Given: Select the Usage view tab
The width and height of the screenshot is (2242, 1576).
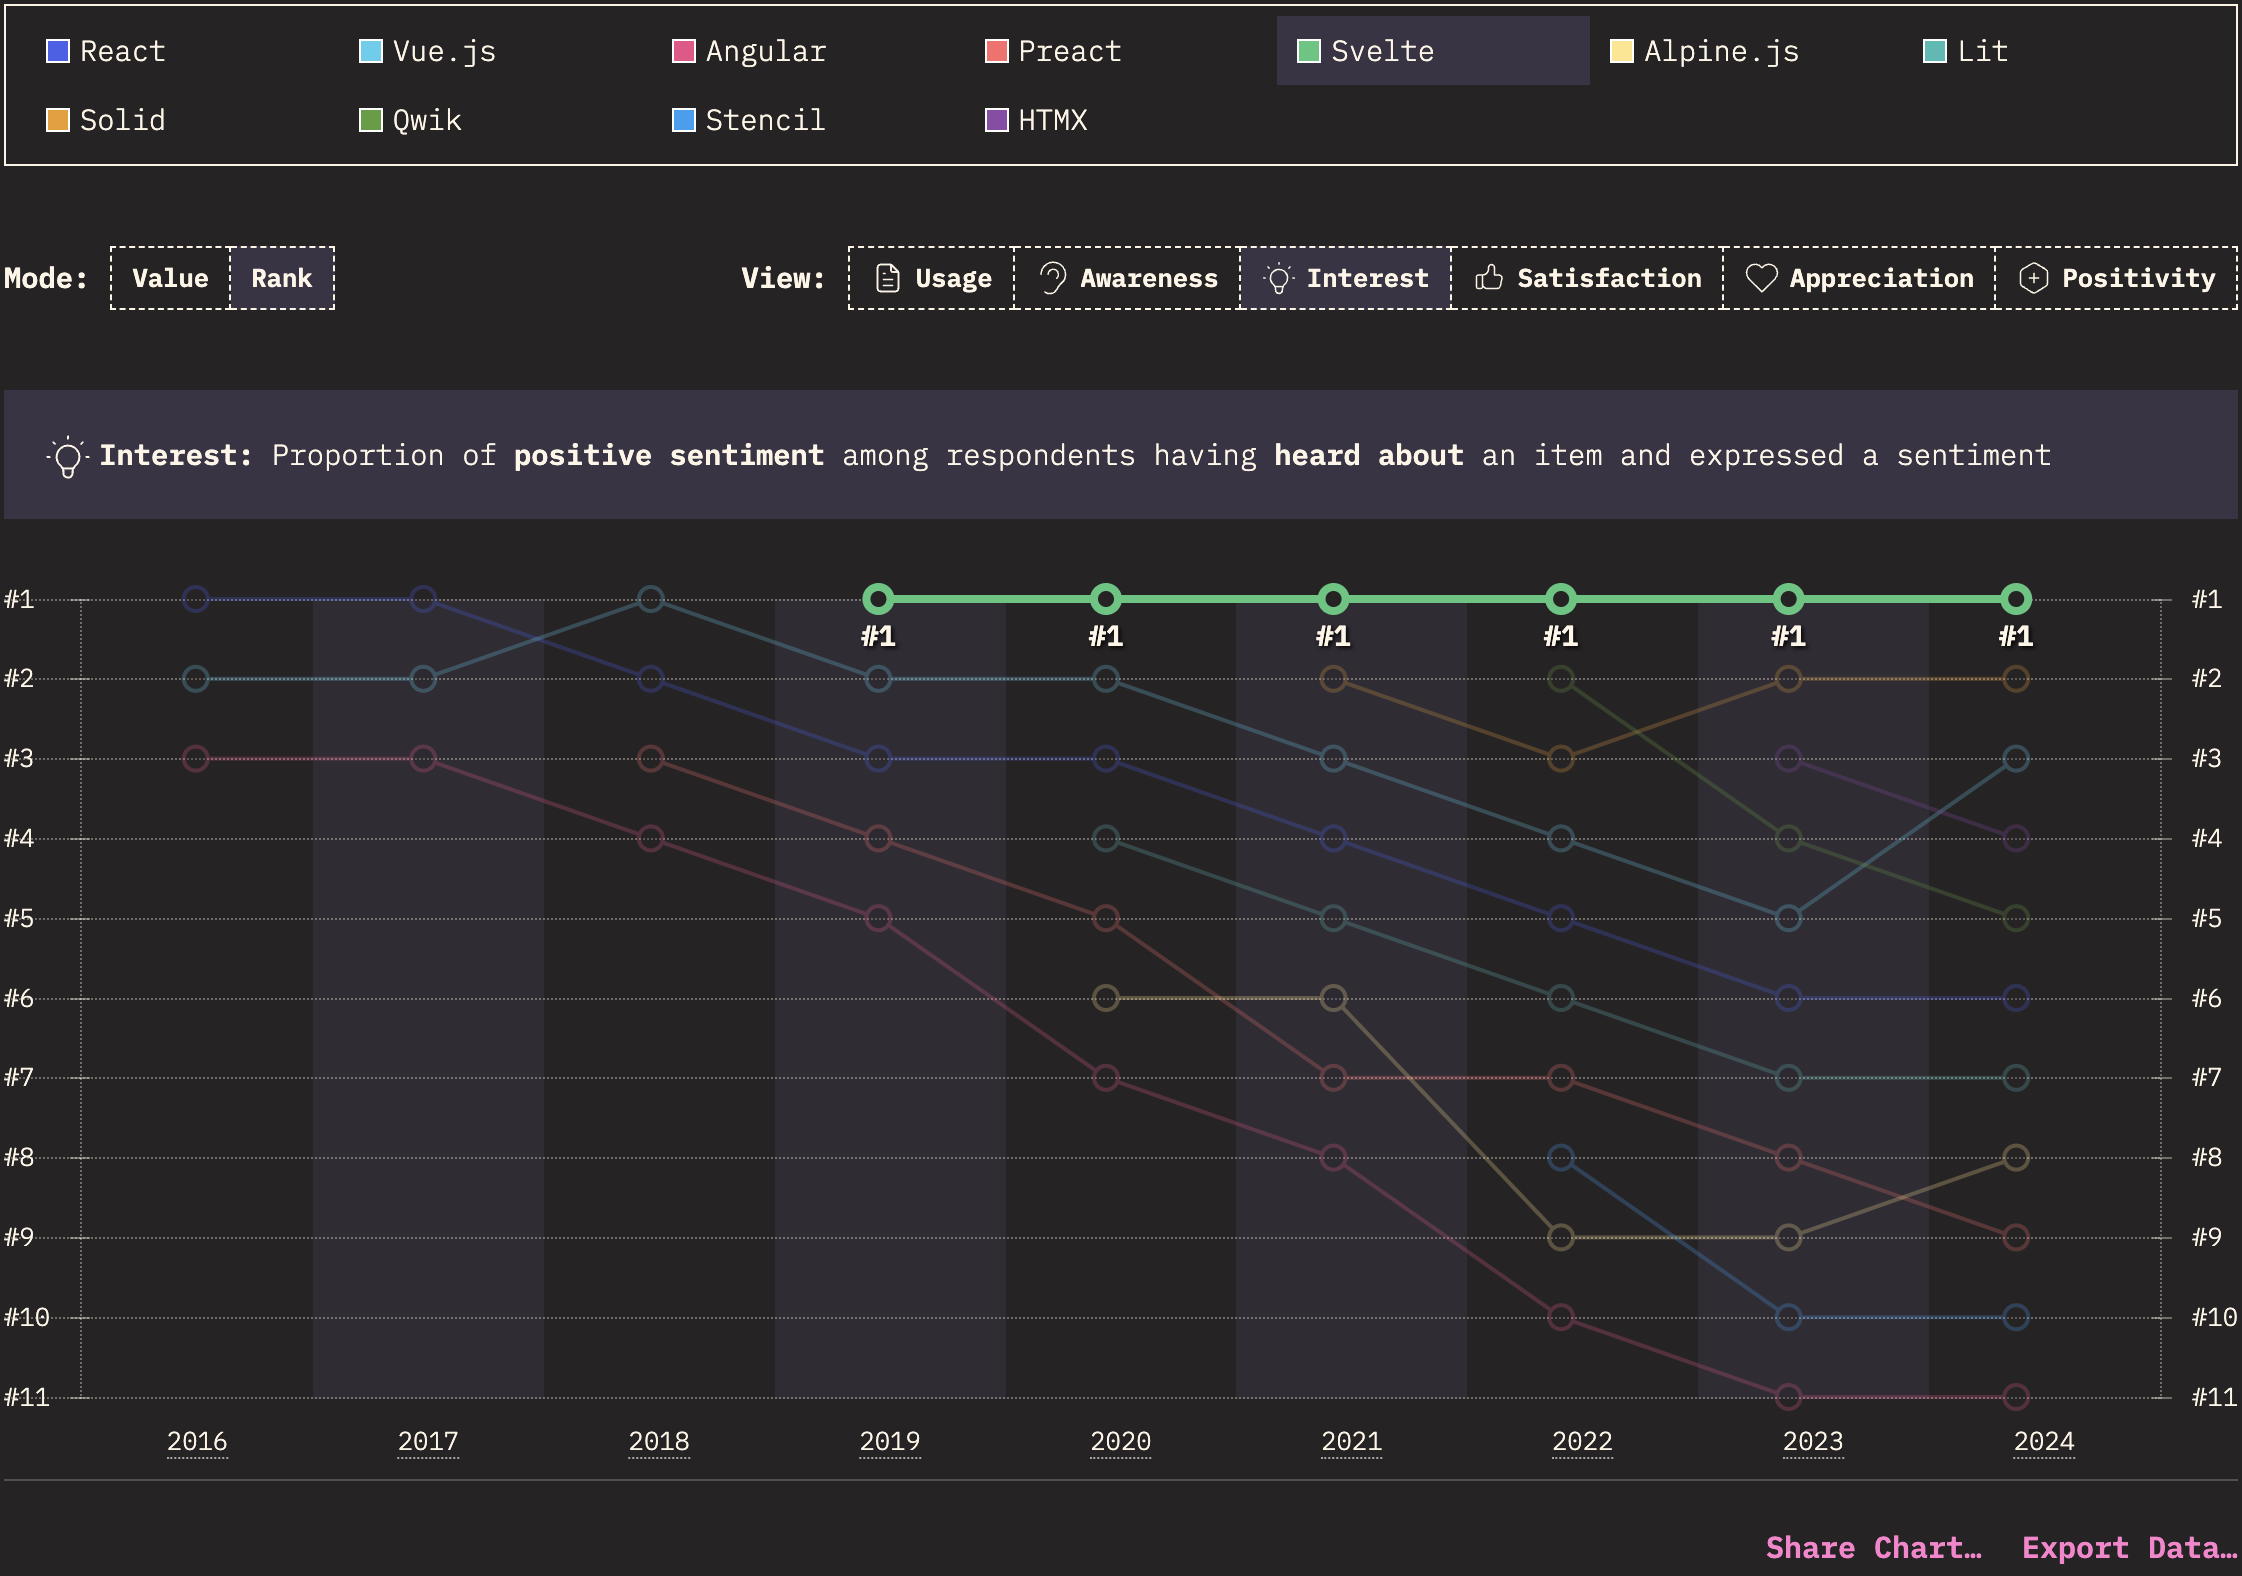Looking at the screenshot, I should pos(932,278).
